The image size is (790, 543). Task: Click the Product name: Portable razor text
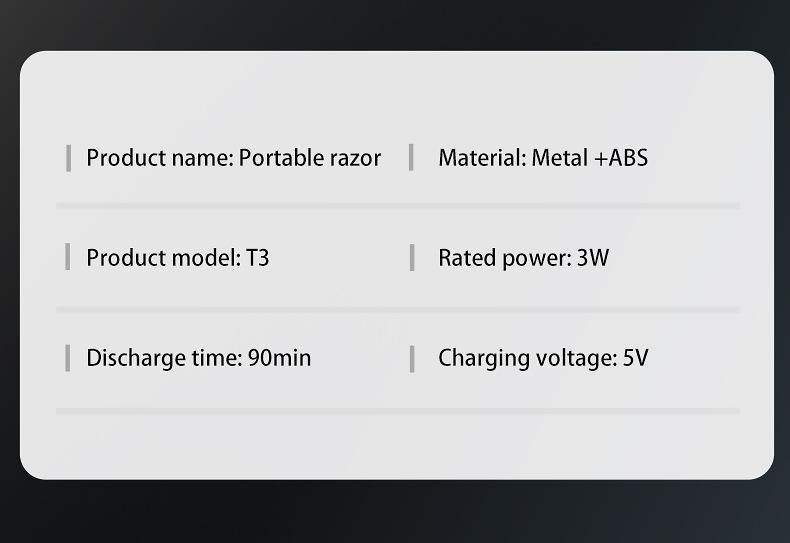[233, 158]
